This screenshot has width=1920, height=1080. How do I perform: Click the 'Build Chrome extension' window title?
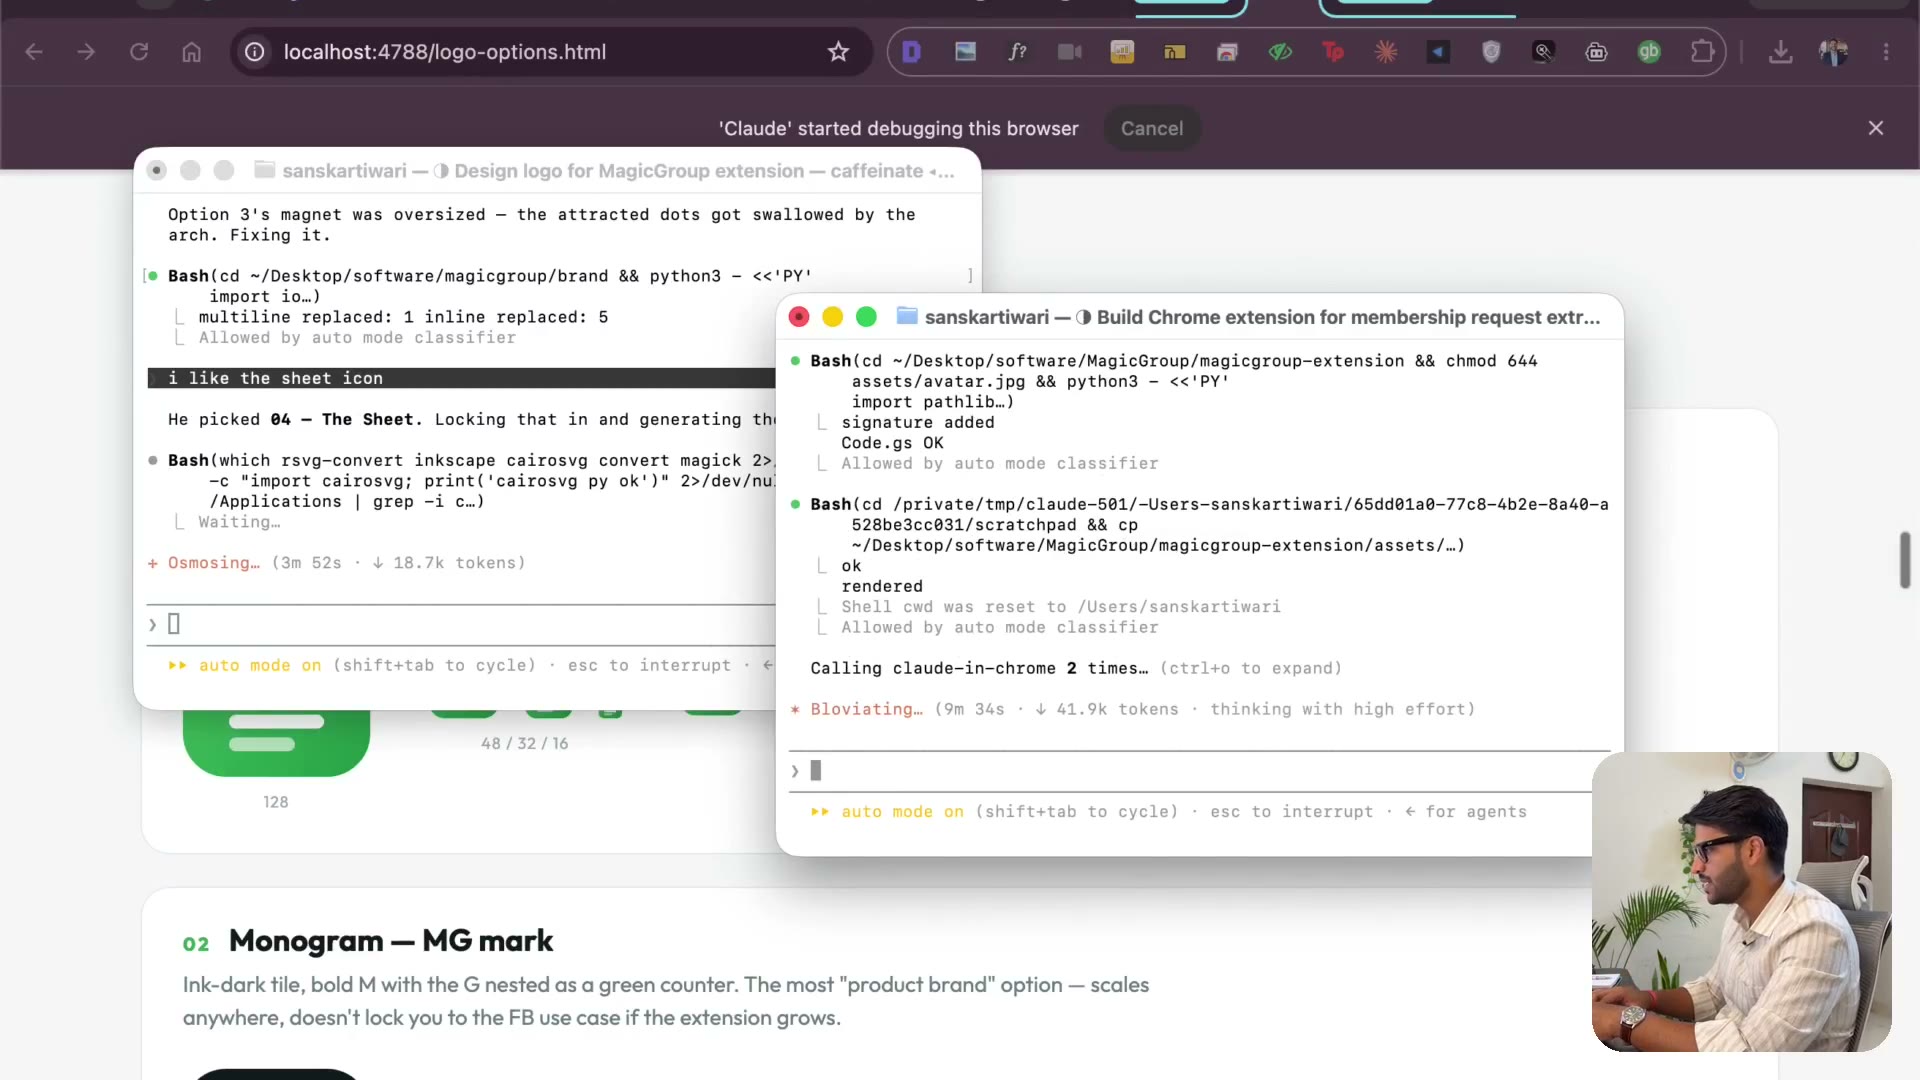(x=1348, y=317)
